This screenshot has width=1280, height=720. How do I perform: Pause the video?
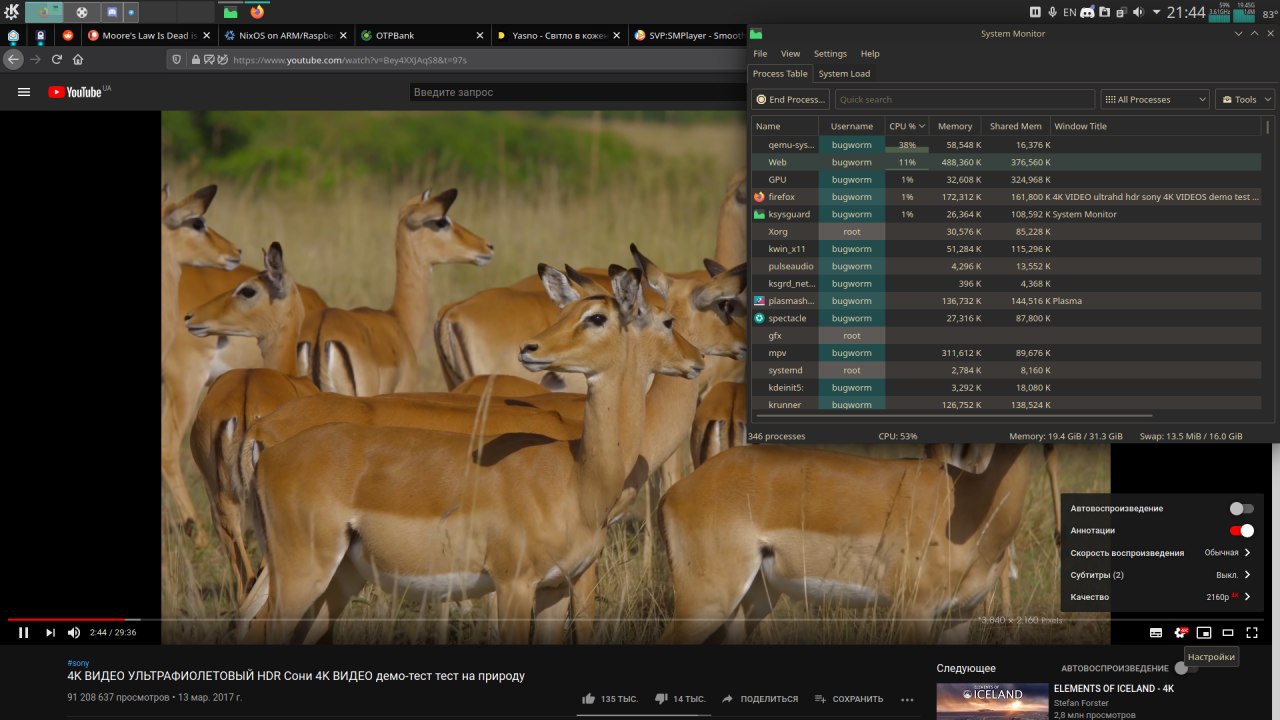[23, 632]
